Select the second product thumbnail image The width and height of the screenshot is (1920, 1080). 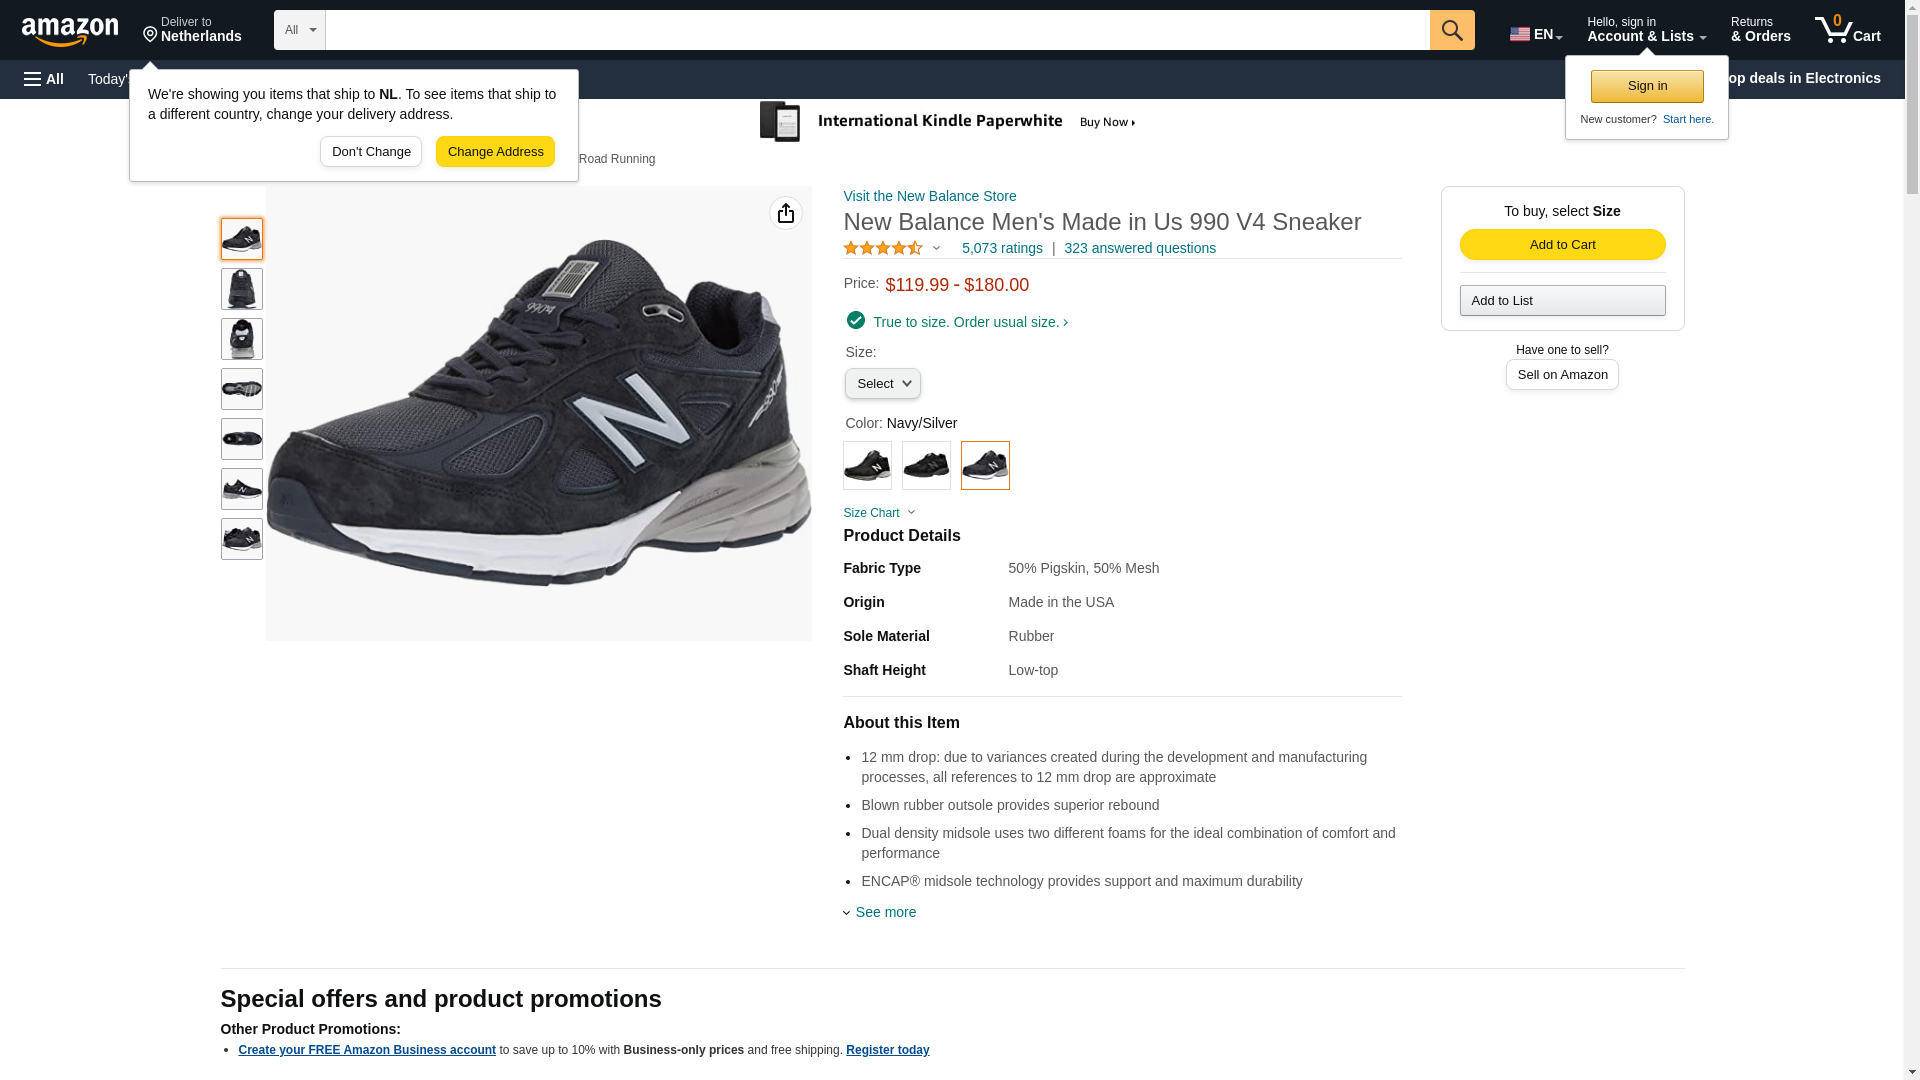(241, 289)
